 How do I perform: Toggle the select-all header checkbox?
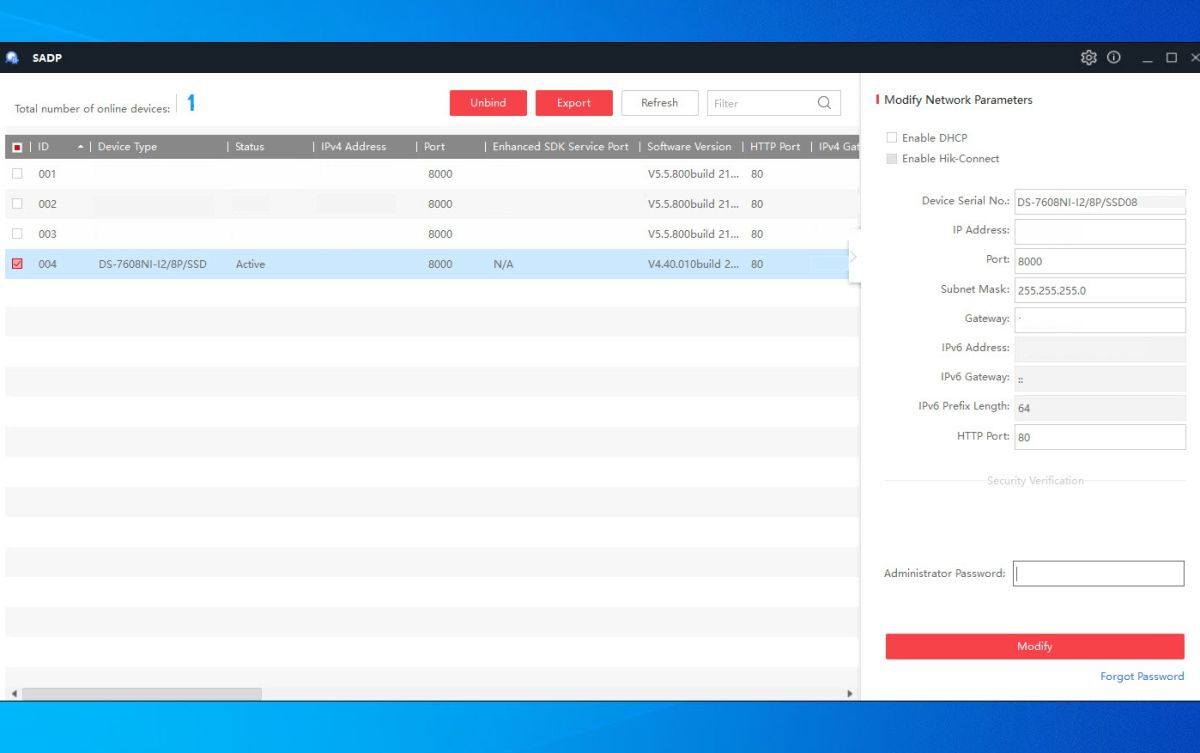coord(17,147)
